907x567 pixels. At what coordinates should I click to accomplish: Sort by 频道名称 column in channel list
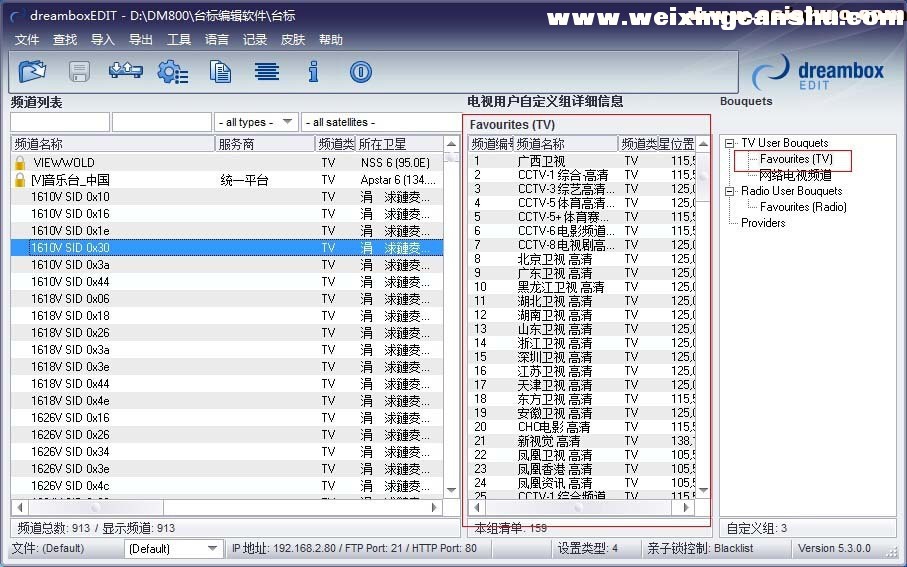tap(113, 144)
